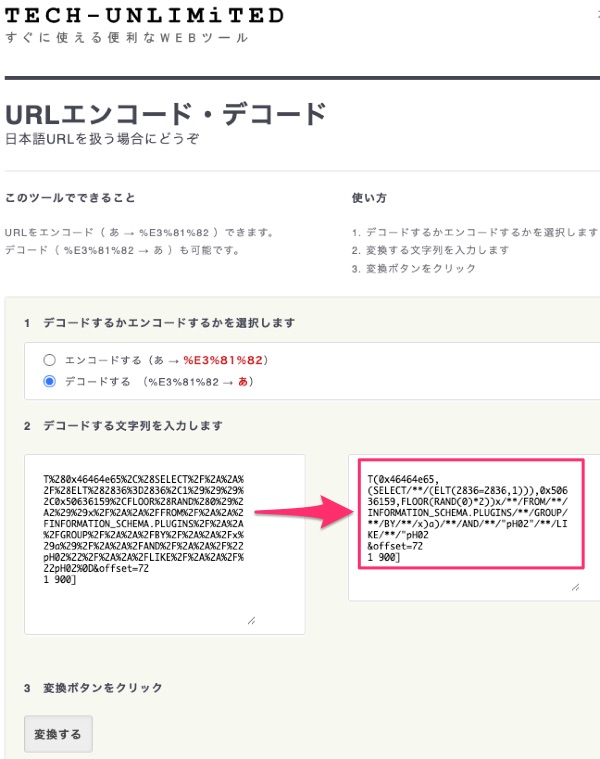Click the 使い方 heading
This screenshot has width=600, height=759.
(x=369, y=198)
